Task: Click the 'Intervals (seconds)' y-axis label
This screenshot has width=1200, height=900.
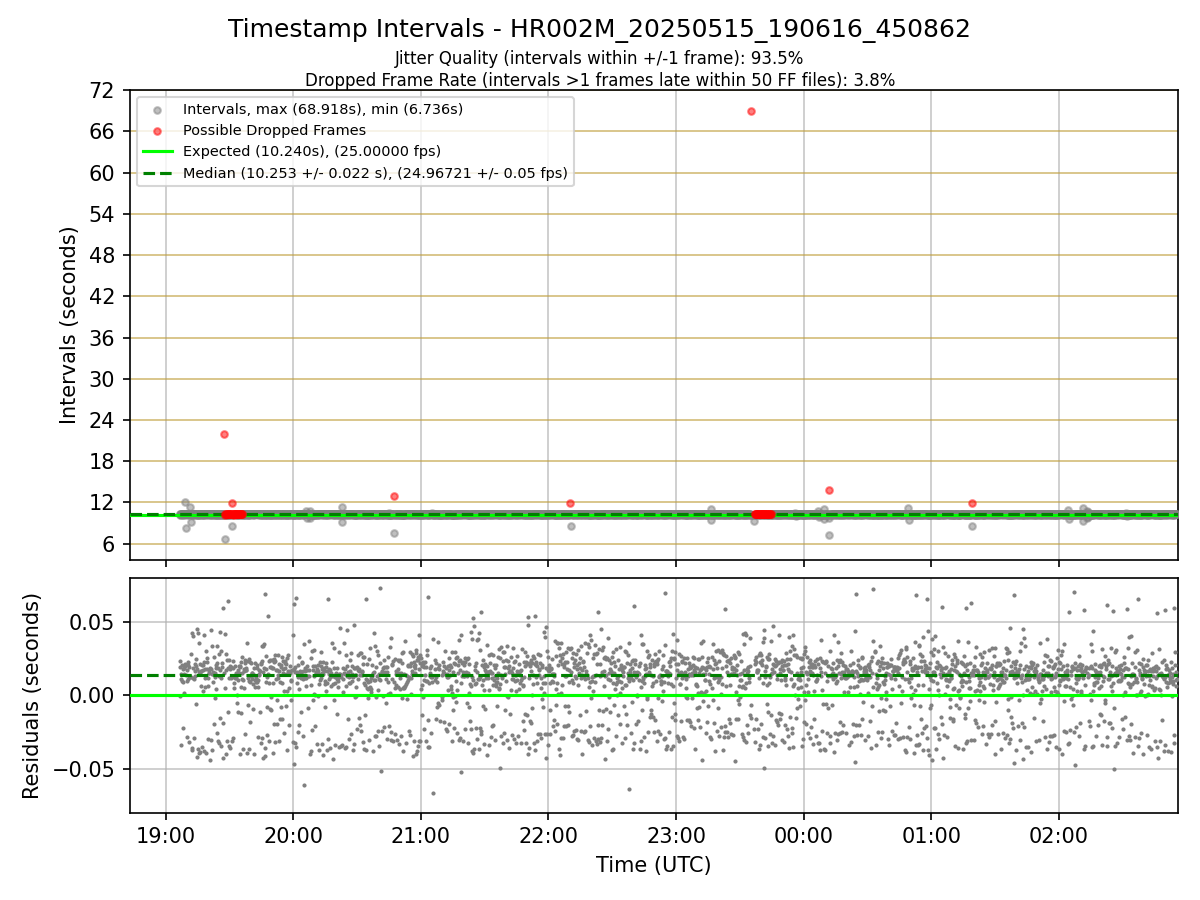Action: pos(68,325)
